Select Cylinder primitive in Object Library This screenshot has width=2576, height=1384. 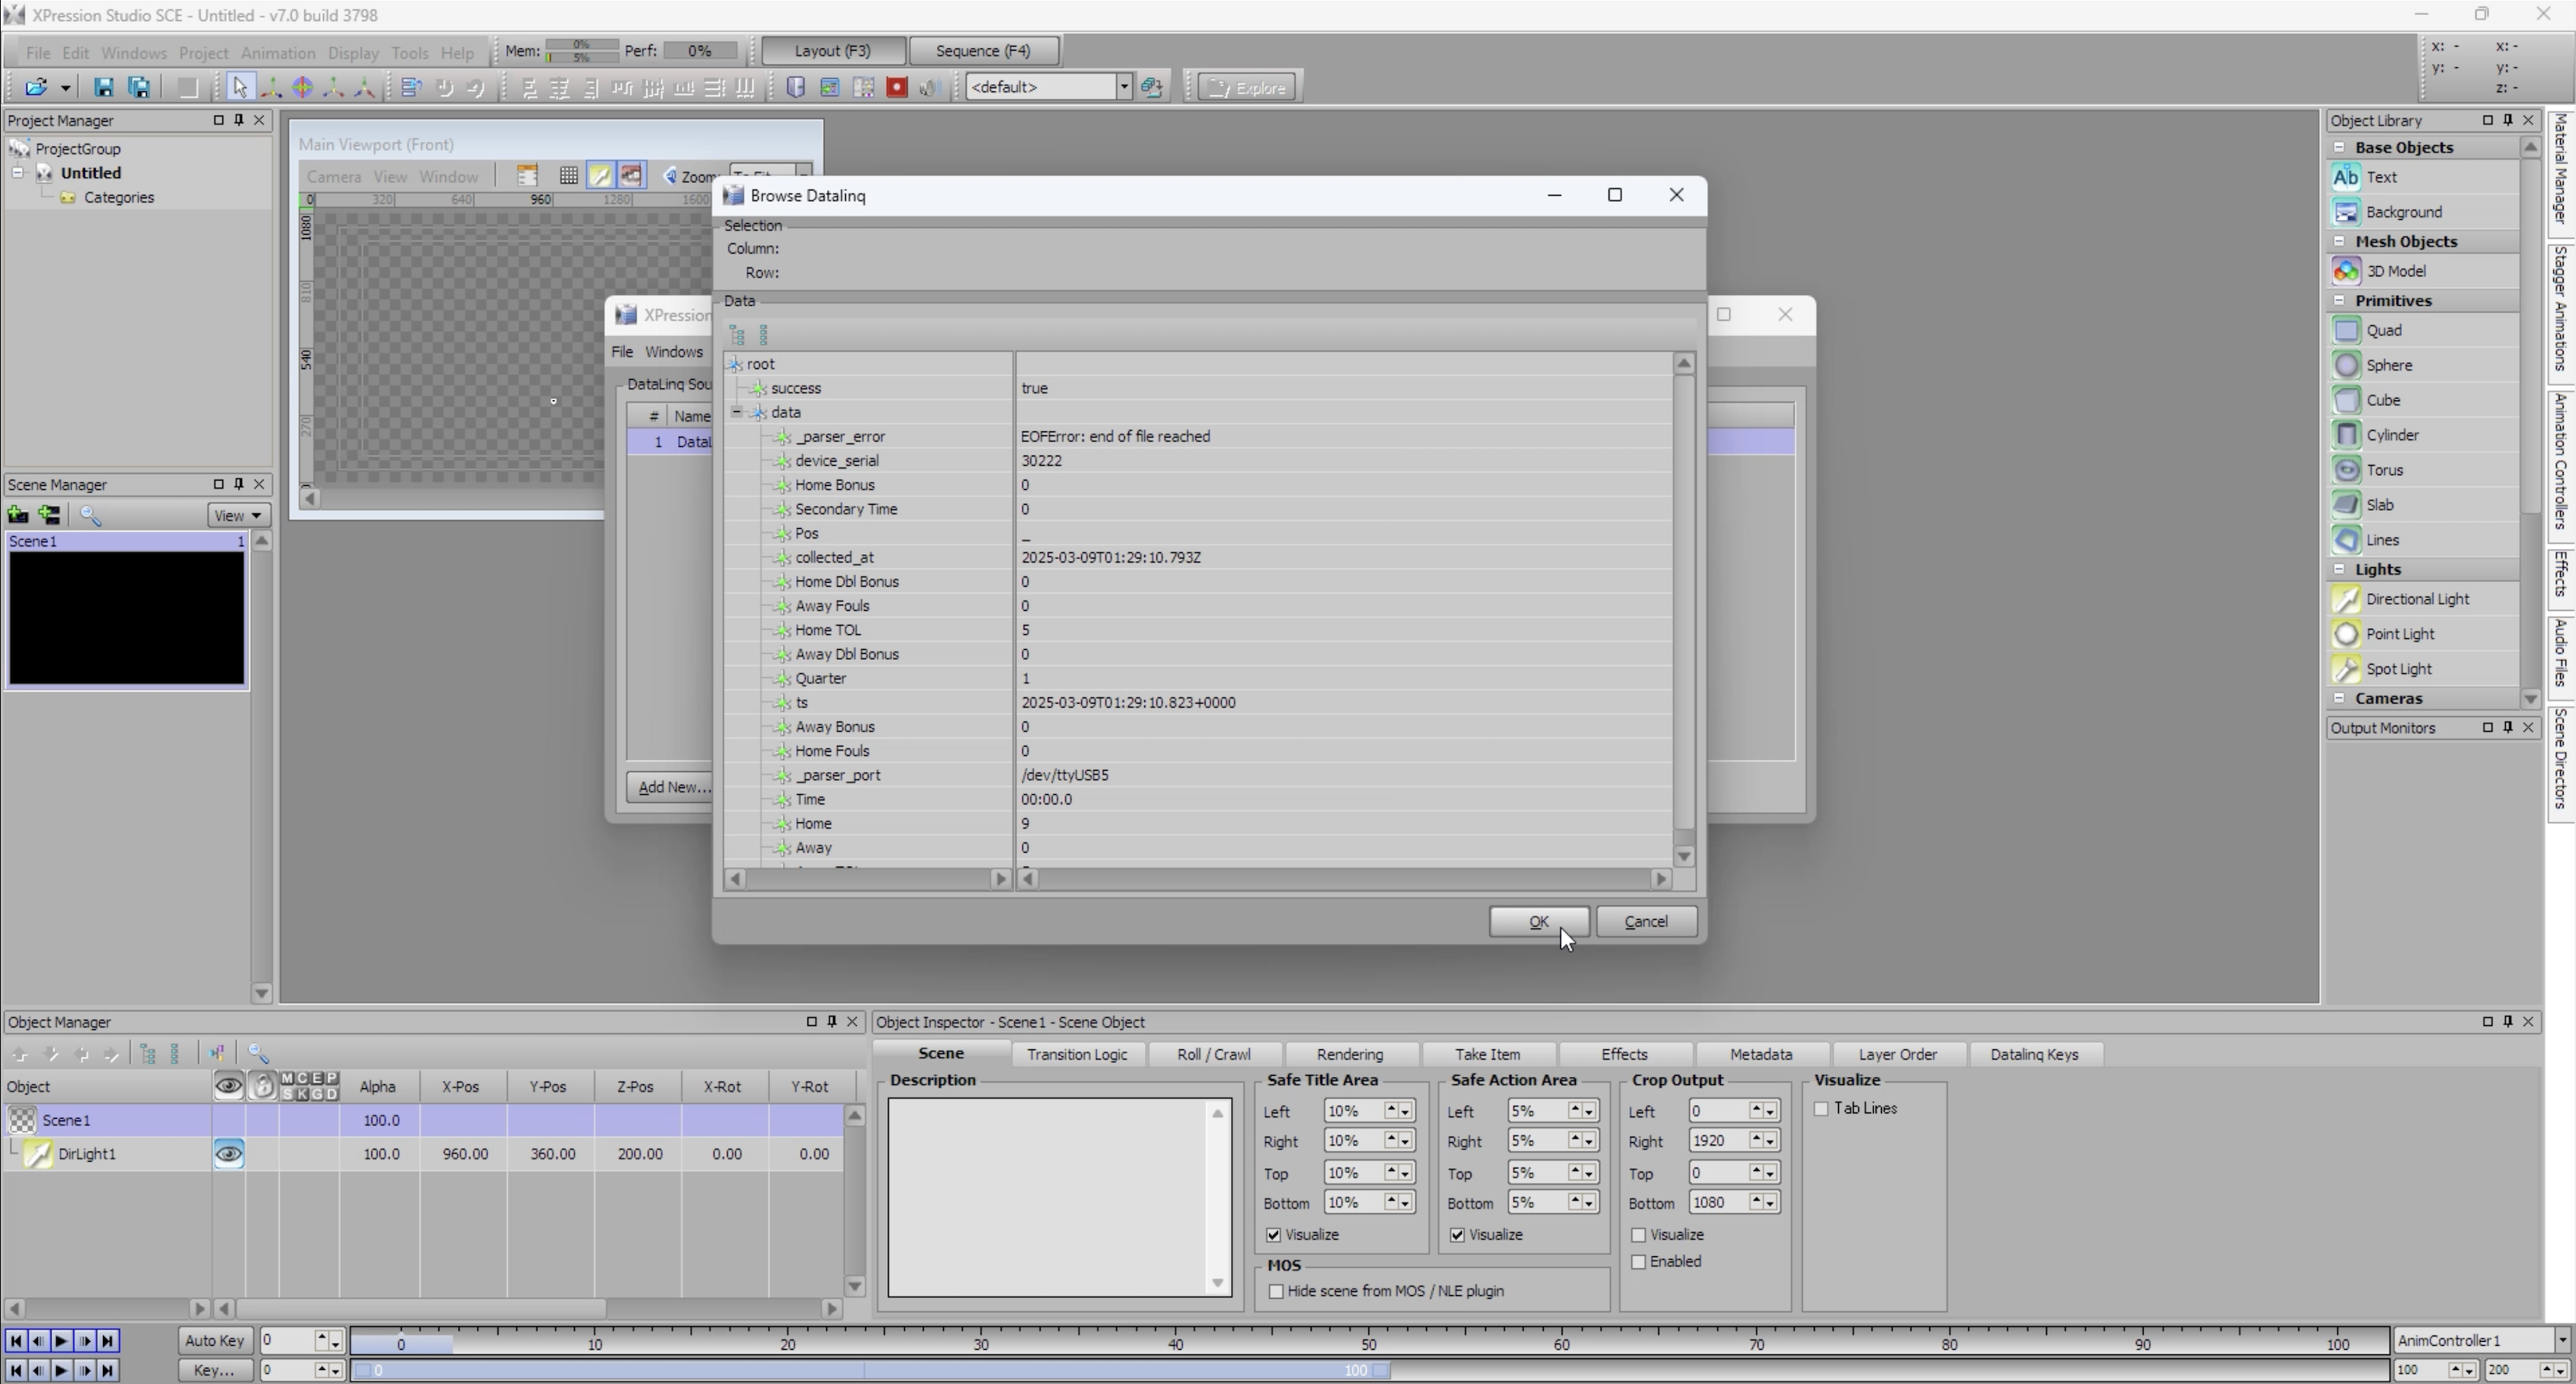point(2423,435)
